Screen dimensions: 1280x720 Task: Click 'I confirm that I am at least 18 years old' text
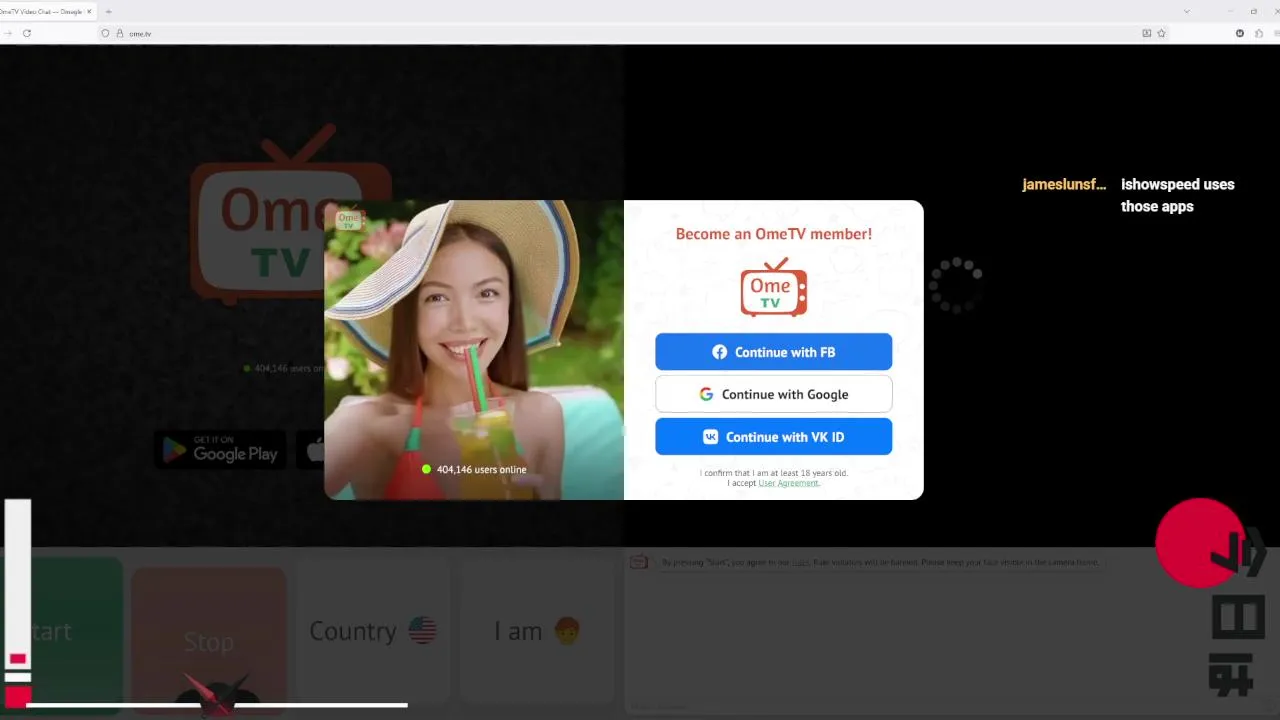773,473
